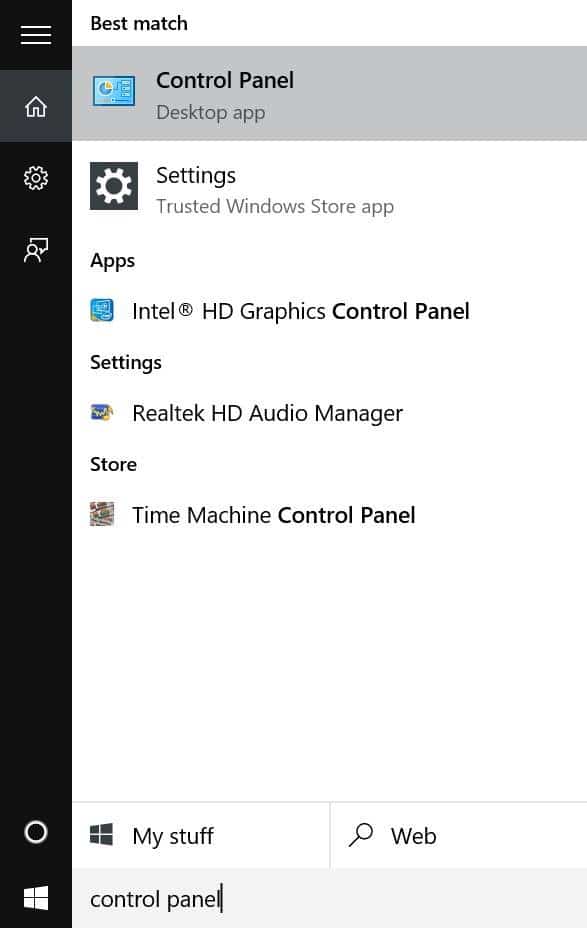Click the Home icon in the left sidebar

[x=36, y=106]
